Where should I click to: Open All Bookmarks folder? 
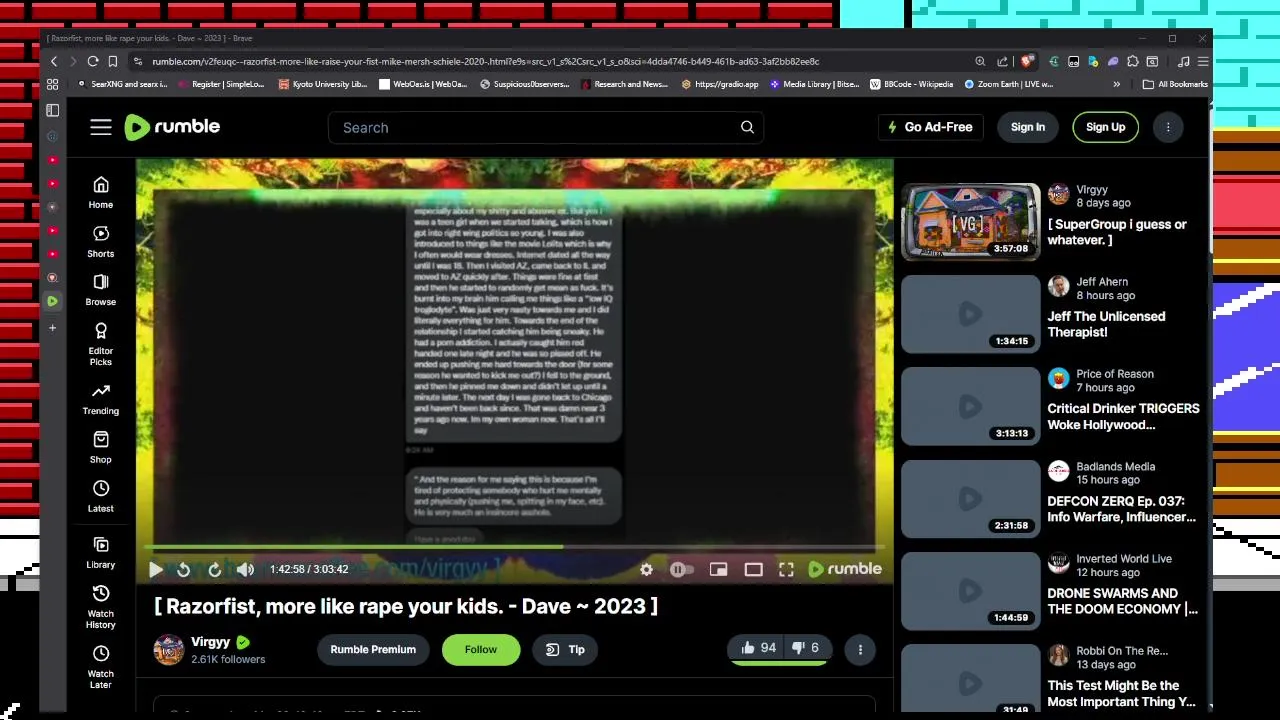pyautogui.click(x=1175, y=84)
